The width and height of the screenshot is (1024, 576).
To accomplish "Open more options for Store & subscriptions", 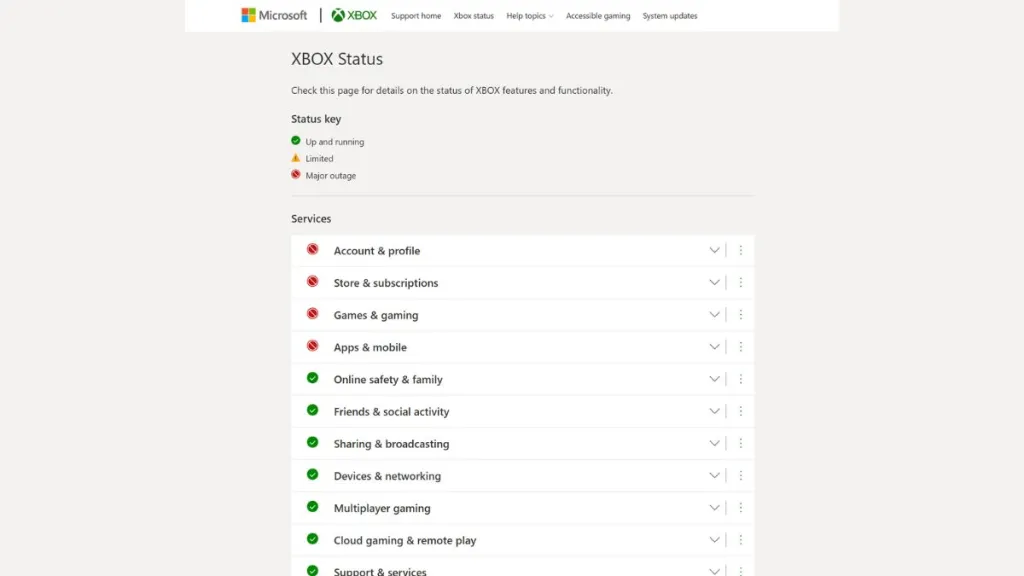I will (x=741, y=282).
